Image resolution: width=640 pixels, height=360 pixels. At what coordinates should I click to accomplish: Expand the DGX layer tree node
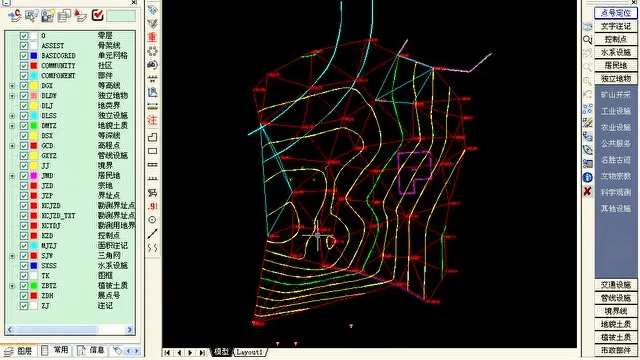coord(12,86)
